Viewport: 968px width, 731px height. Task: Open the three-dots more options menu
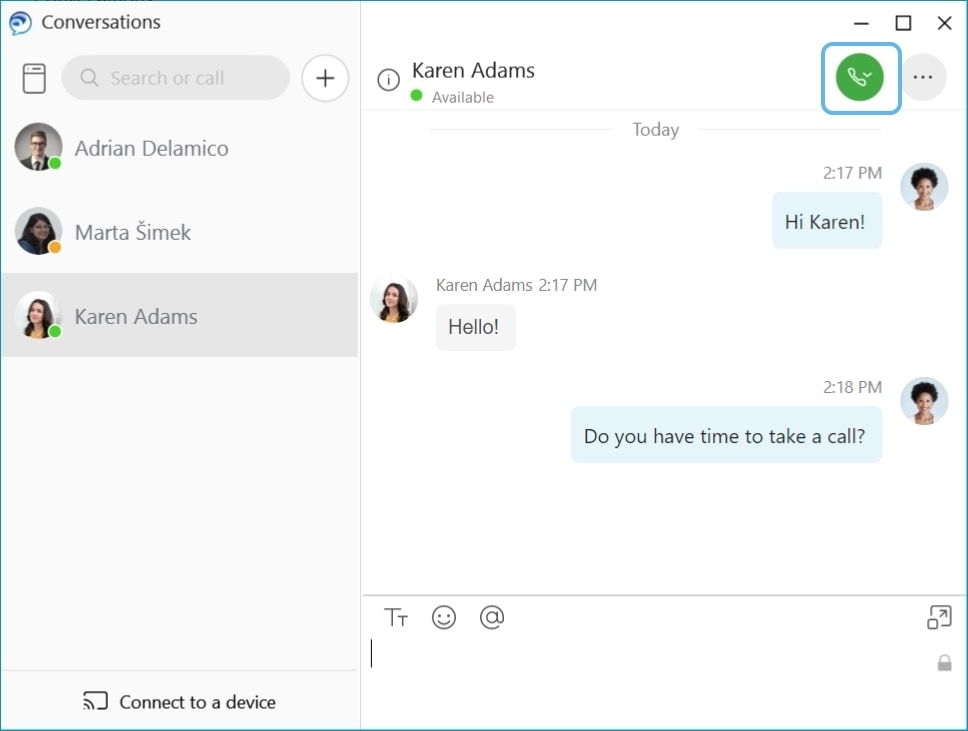click(x=923, y=77)
